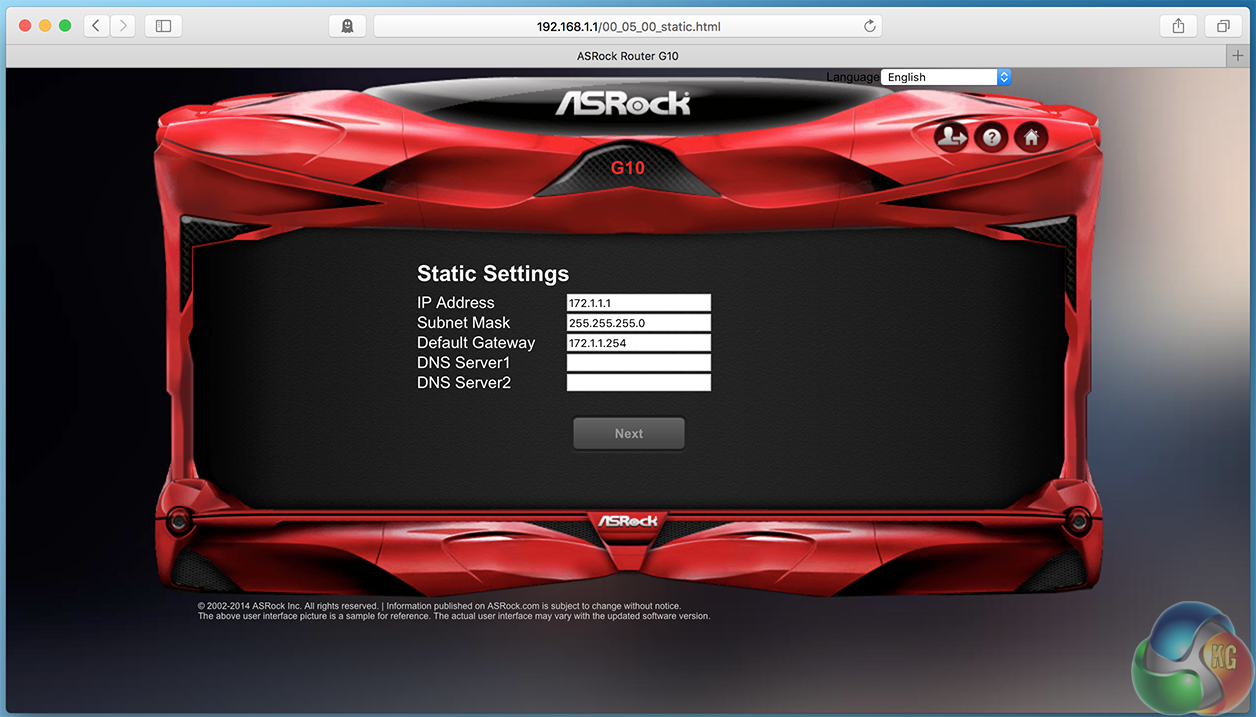Image resolution: width=1256 pixels, height=717 pixels.
Task: Click the Language label text
Action: coord(853,77)
